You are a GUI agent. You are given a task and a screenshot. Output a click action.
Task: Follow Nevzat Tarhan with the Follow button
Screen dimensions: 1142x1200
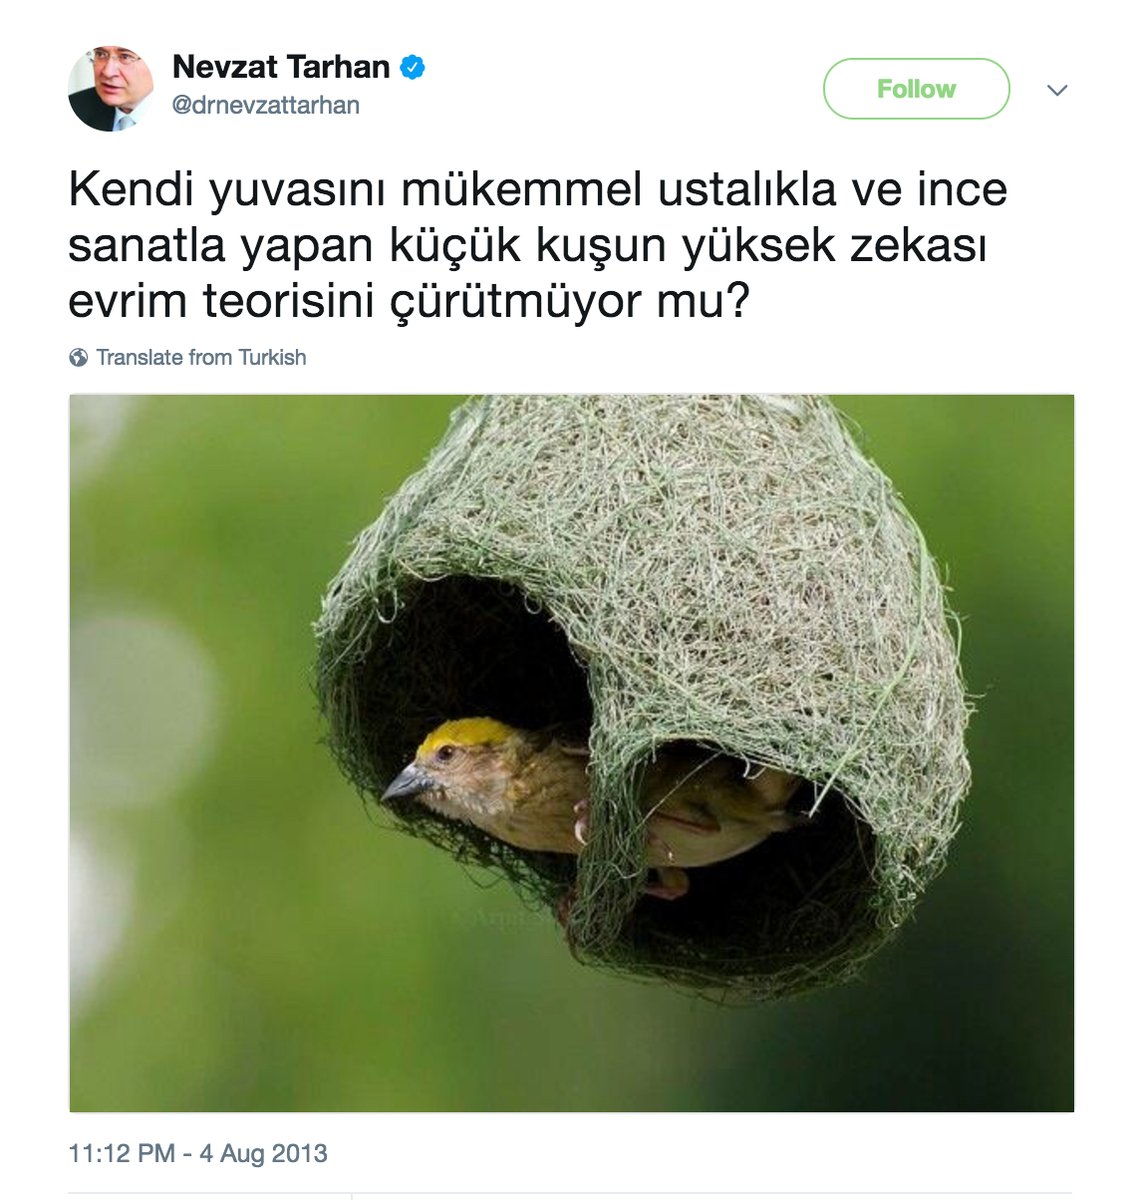pyautogui.click(x=916, y=89)
